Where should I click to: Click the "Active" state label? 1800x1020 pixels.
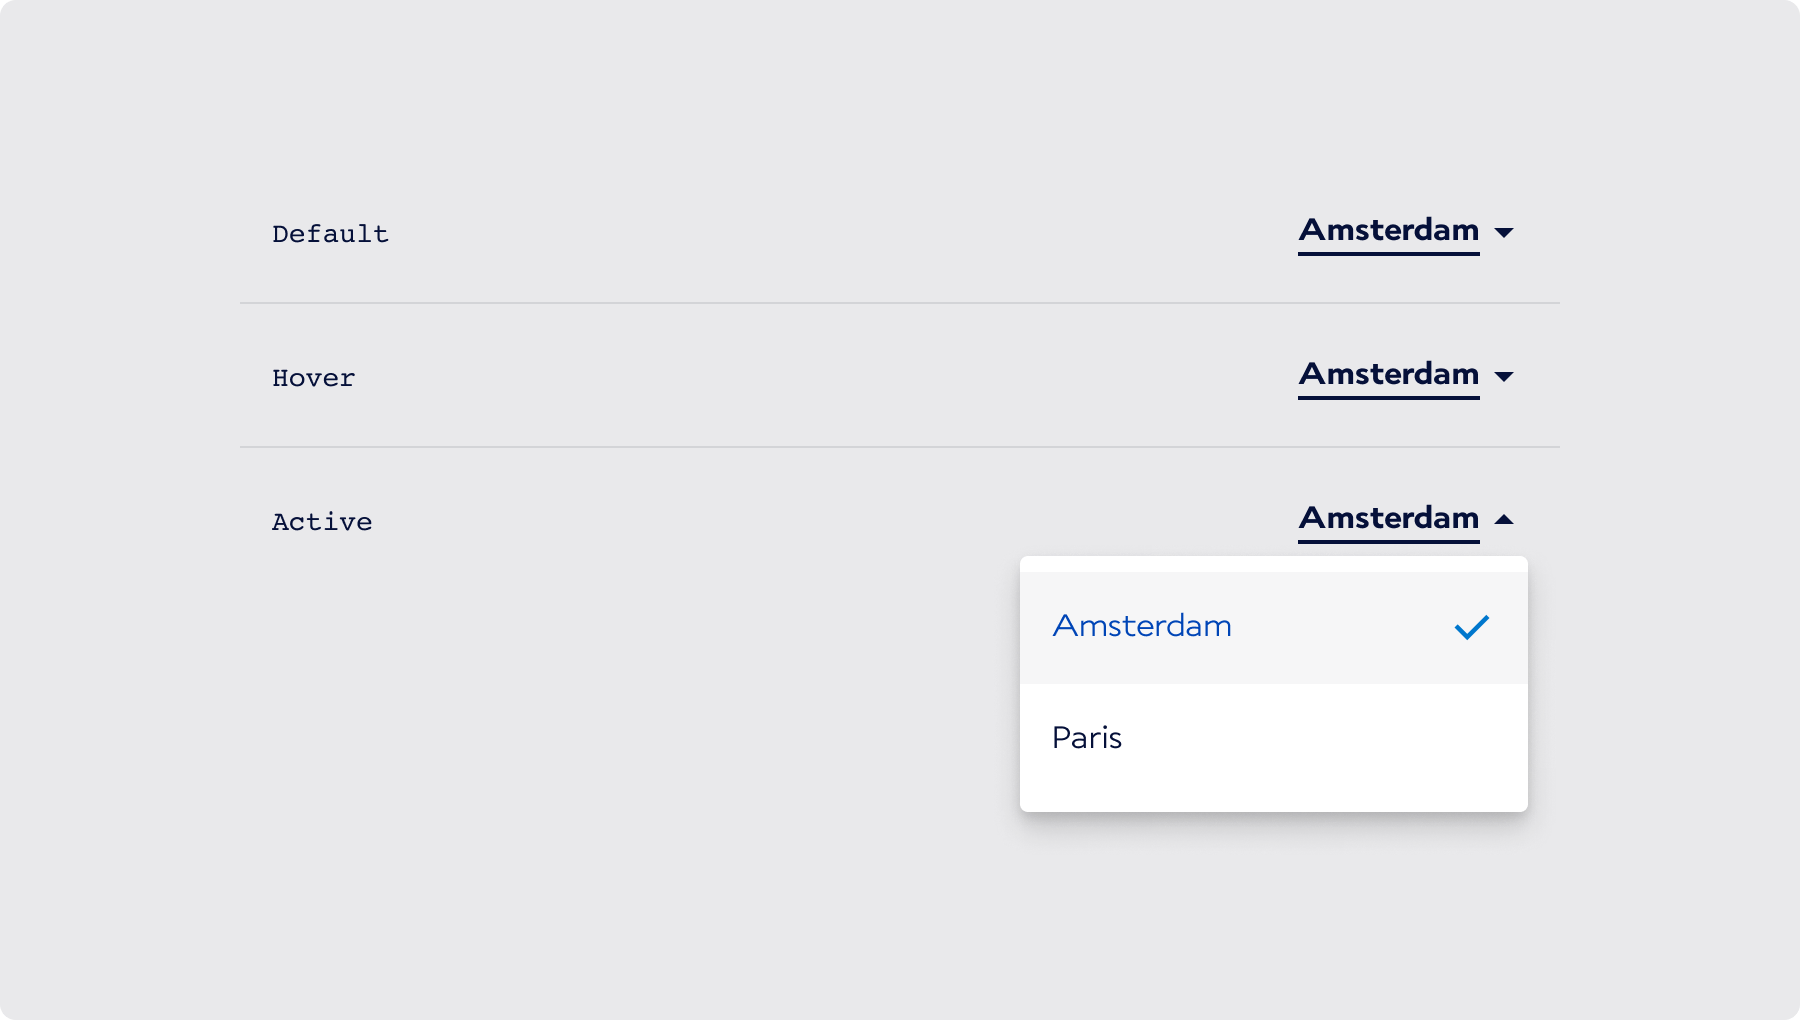(322, 522)
